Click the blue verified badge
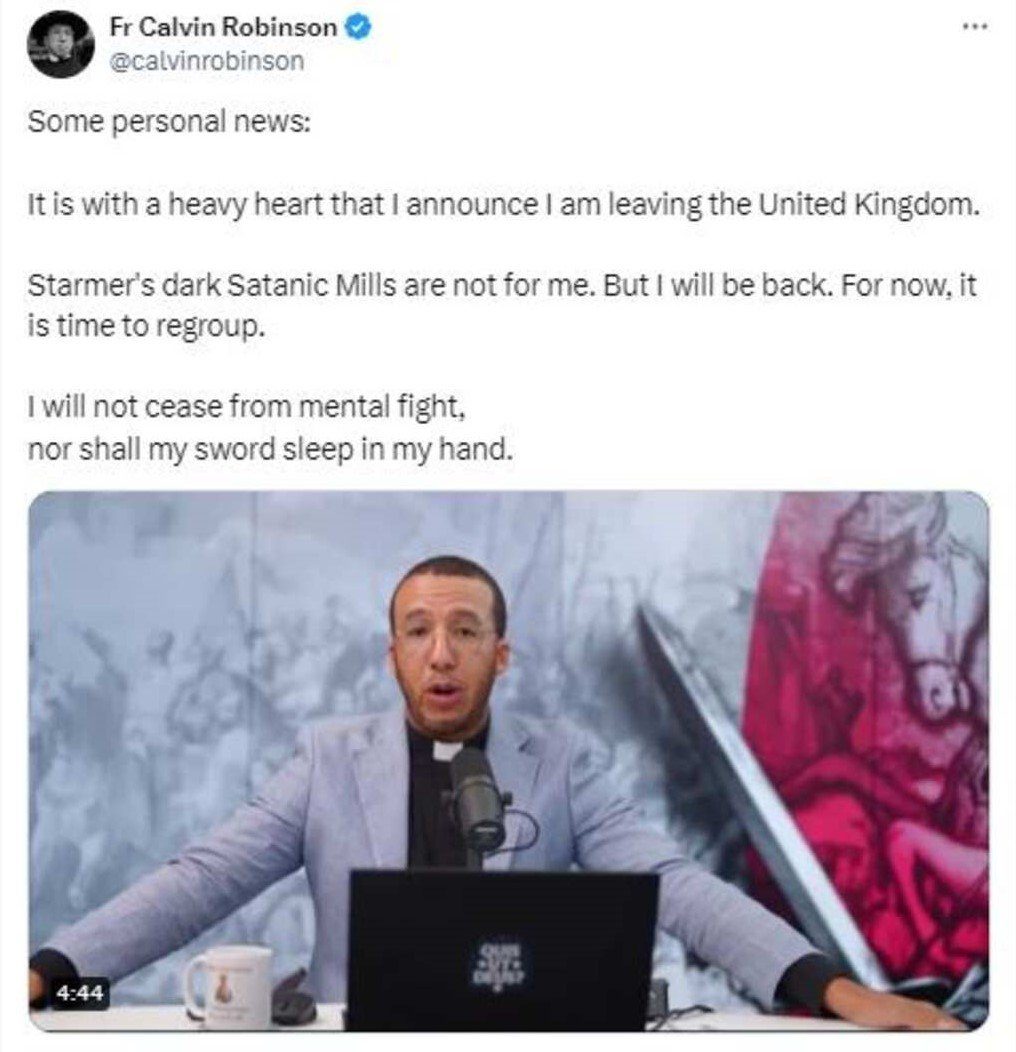This screenshot has height=1052, width=1016. 358,28
